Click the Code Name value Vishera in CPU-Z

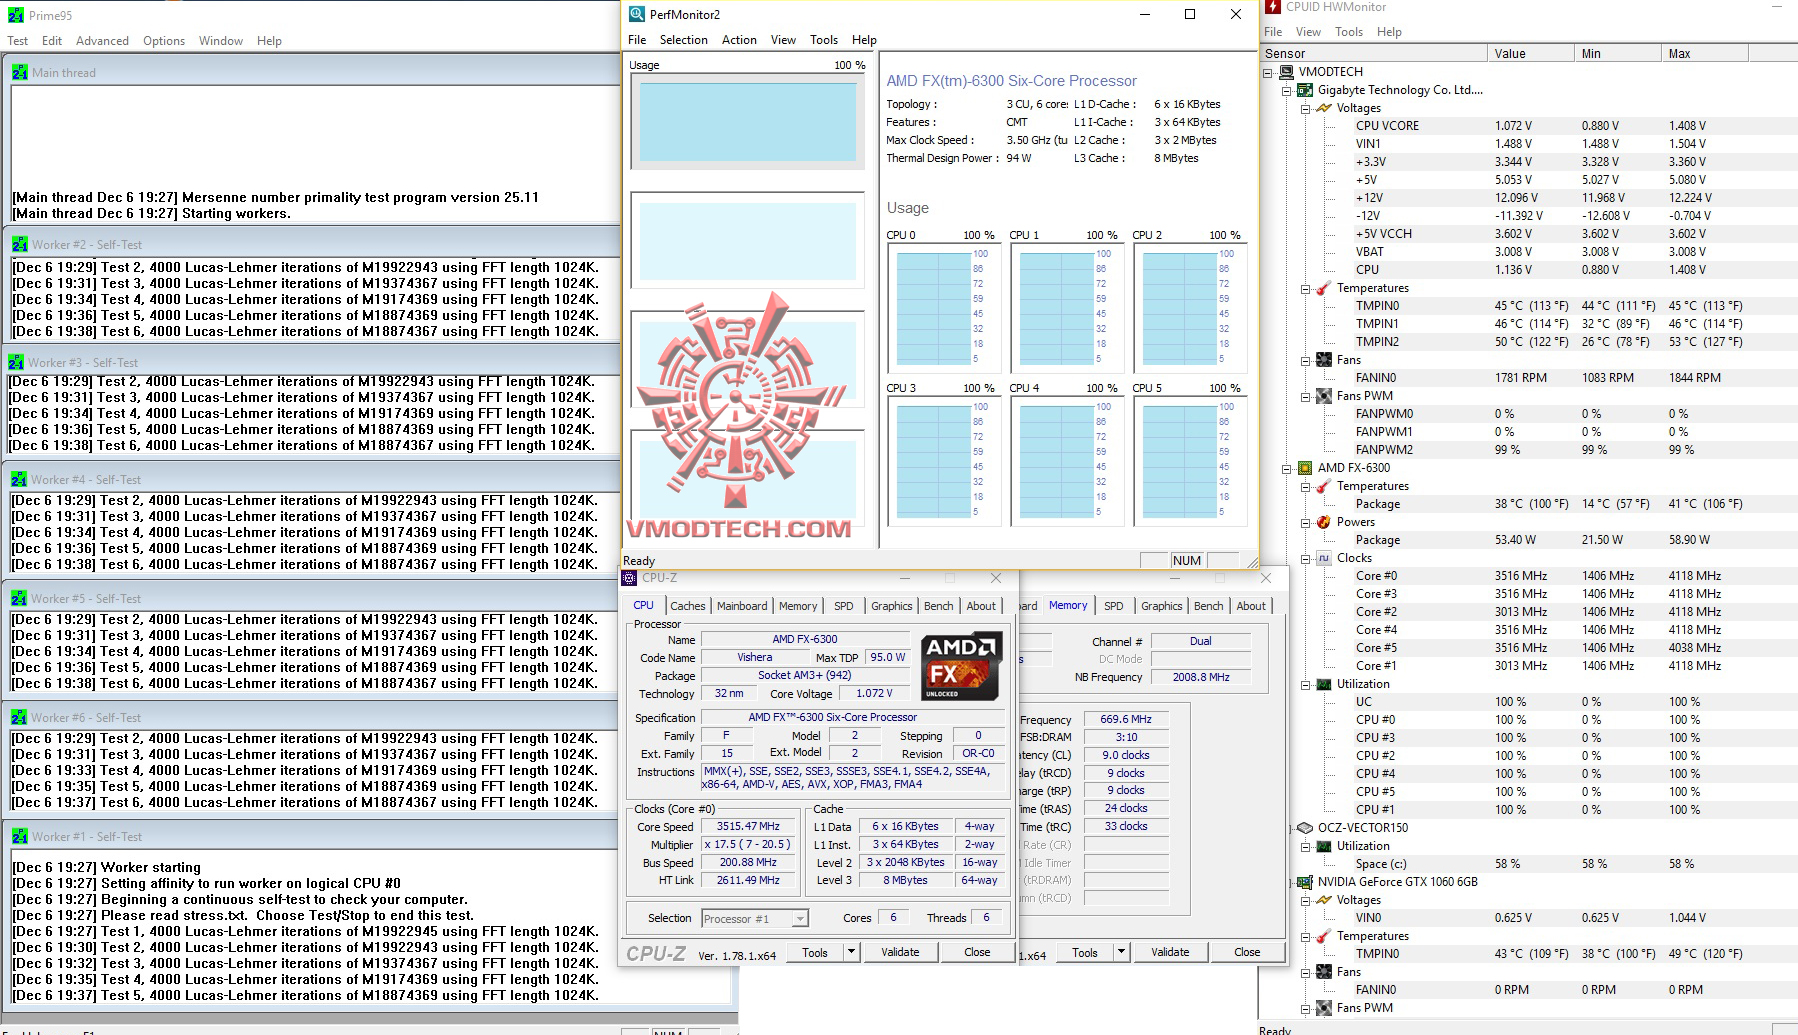[x=755, y=658]
